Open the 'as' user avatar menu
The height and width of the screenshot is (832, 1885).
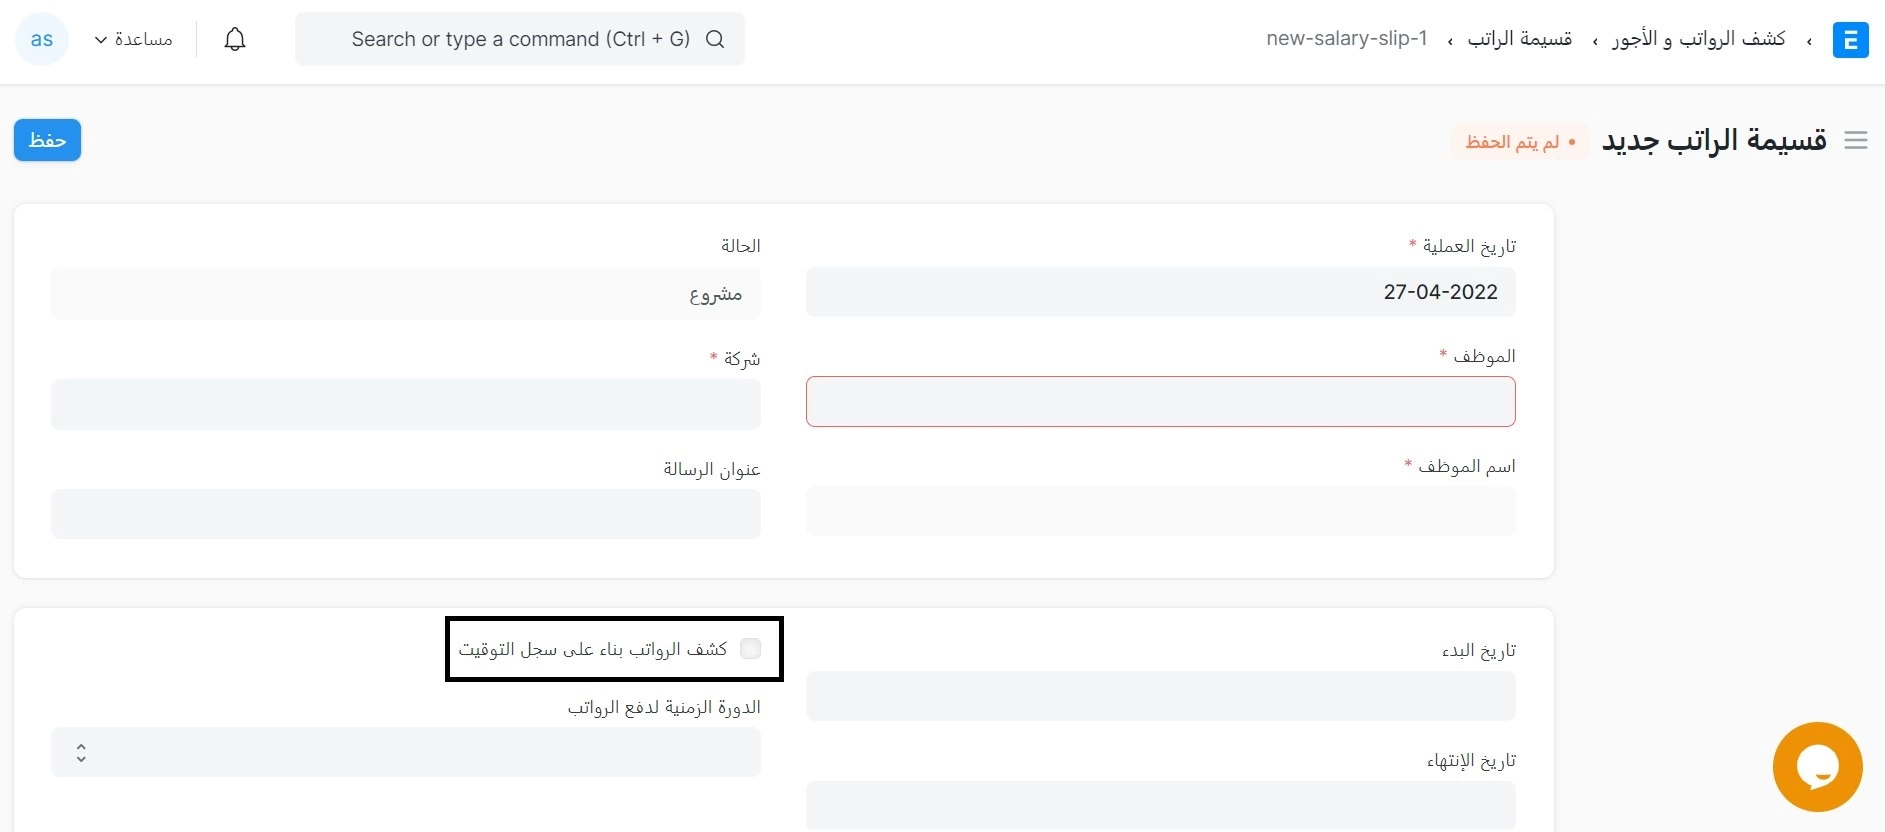click(x=42, y=40)
